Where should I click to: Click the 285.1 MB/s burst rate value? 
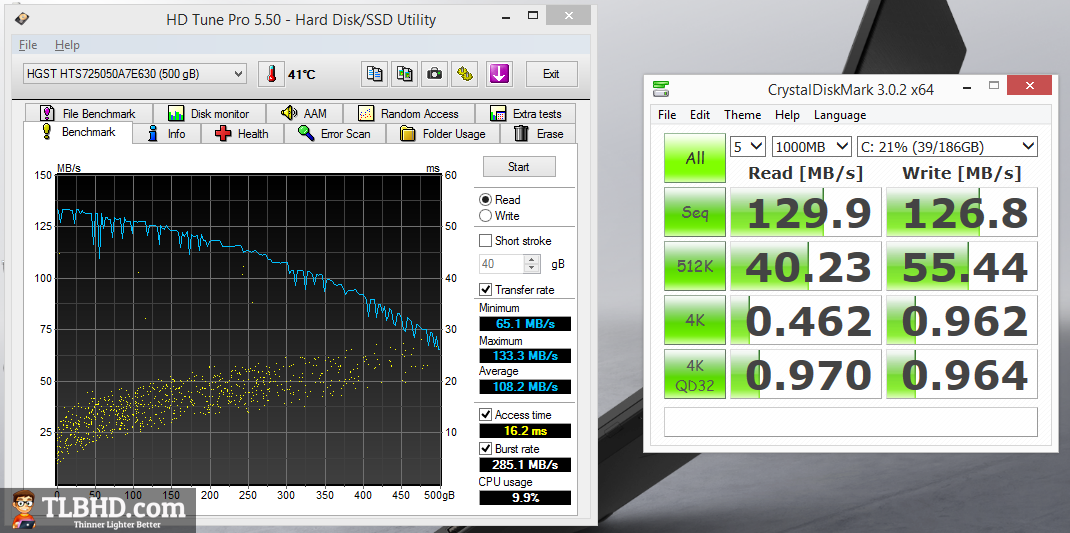click(525, 465)
